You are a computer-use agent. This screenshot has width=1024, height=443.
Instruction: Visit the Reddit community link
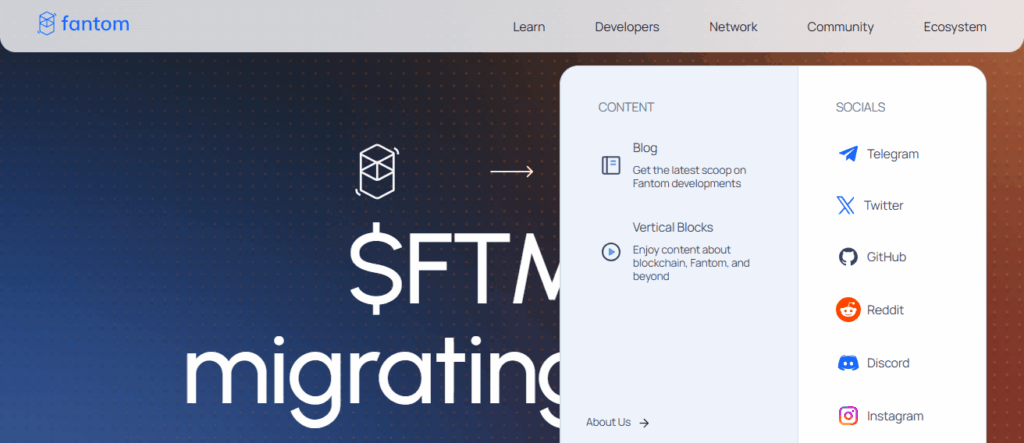pyautogui.click(x=886, y=310)
